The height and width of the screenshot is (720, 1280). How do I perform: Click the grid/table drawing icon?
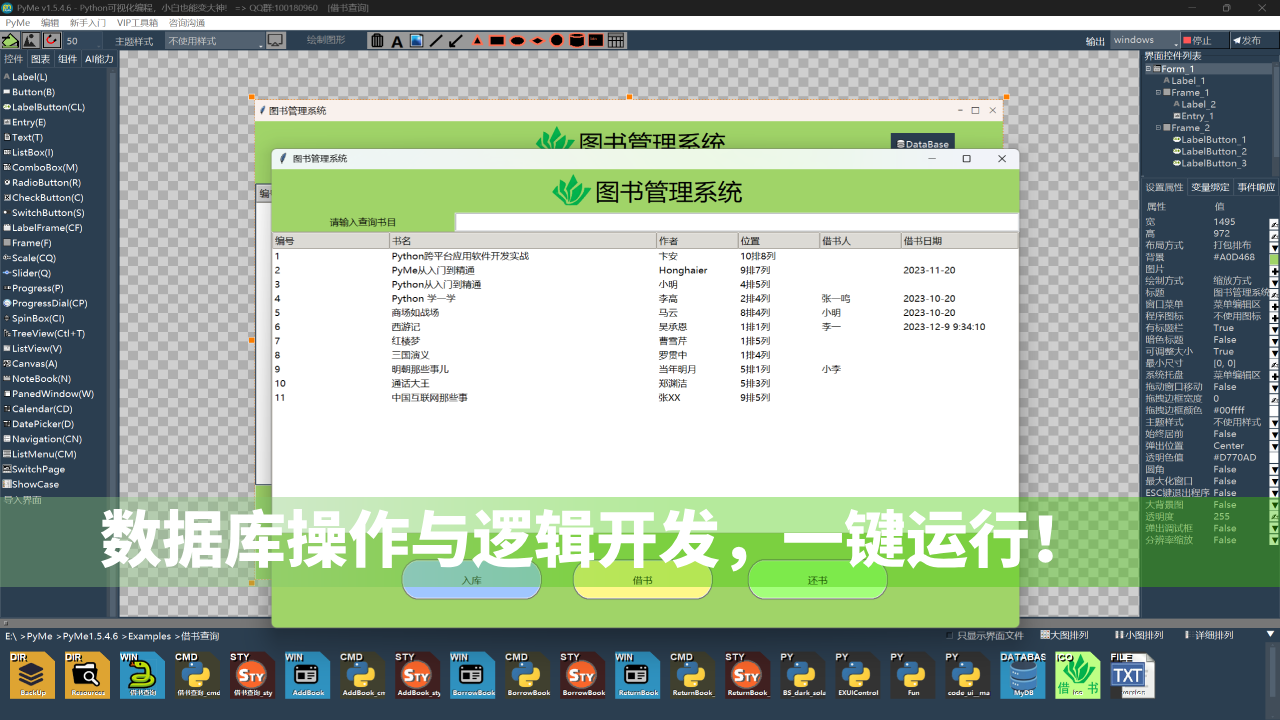pos(616,40)
